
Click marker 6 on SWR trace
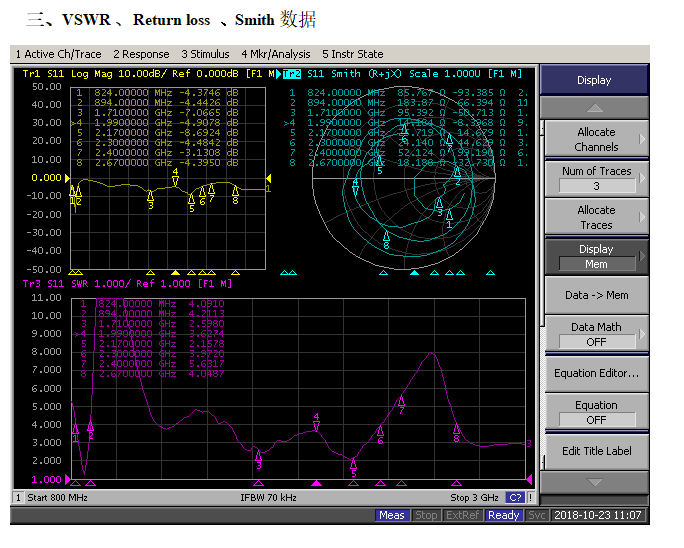coord(380,435)
